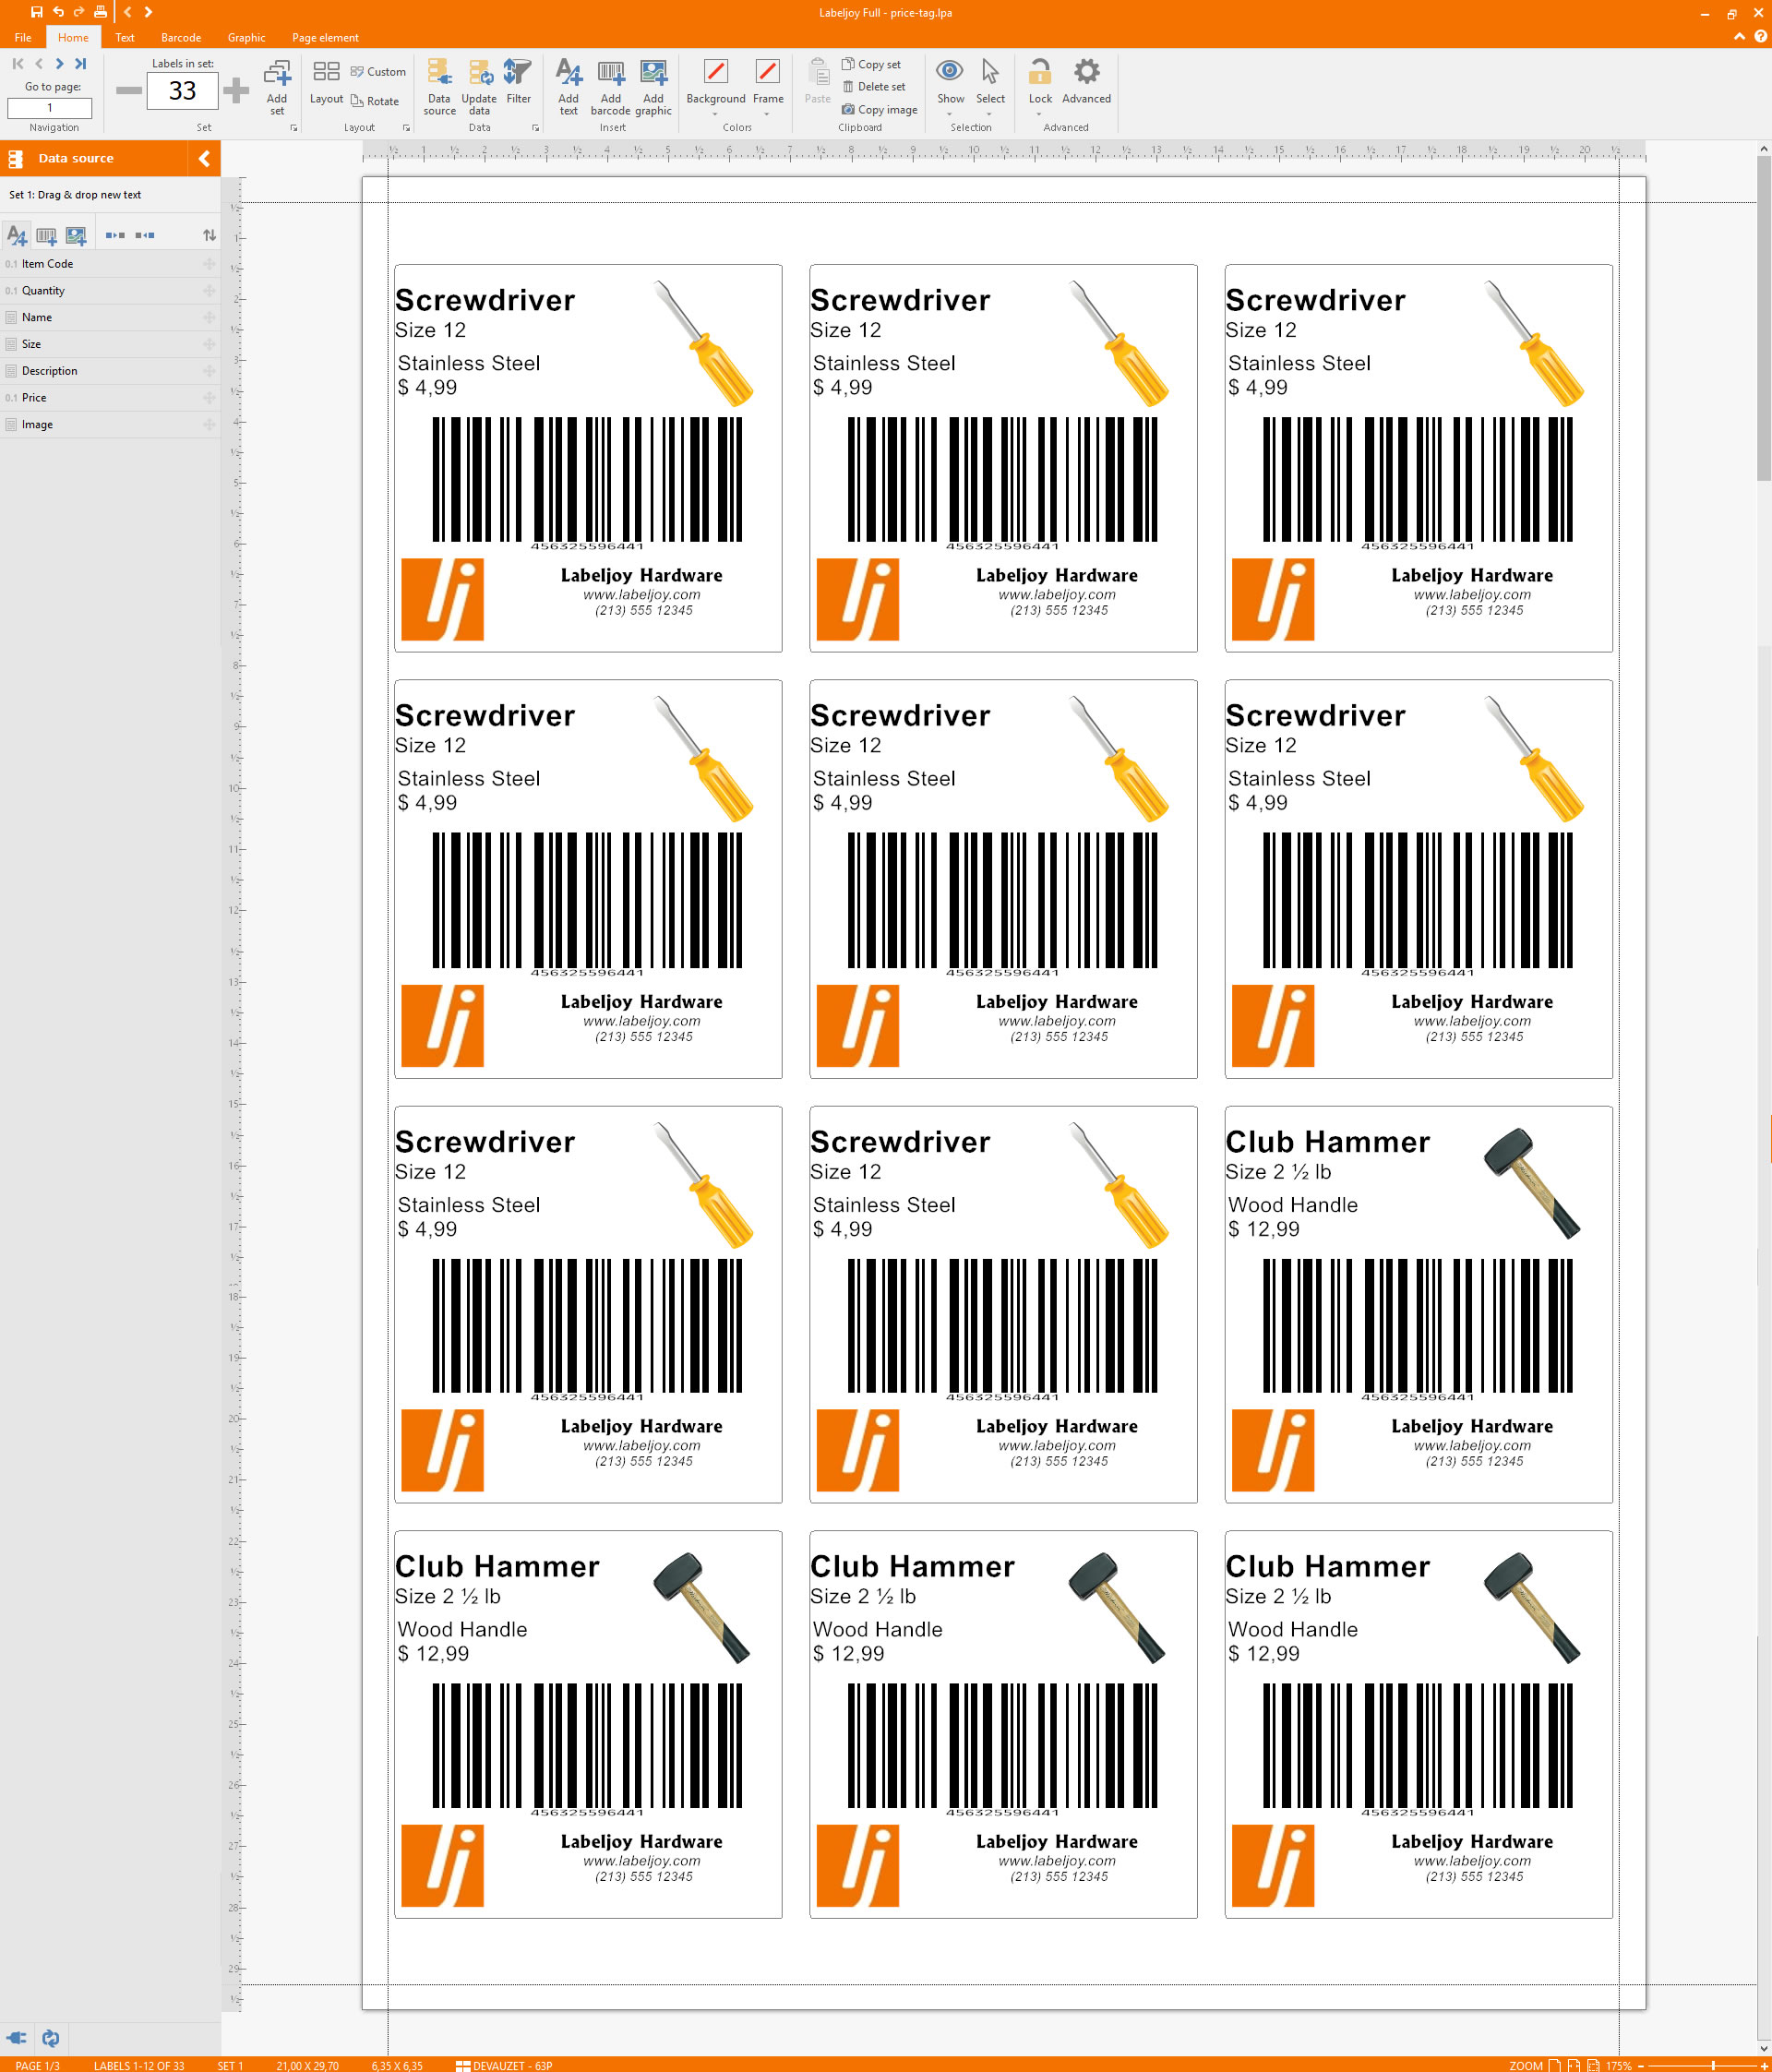Viewport: 1772px width, 2072px height.
Task: Click the Add graphic tool
Action: pyautogui.click(x=653, y=87)
